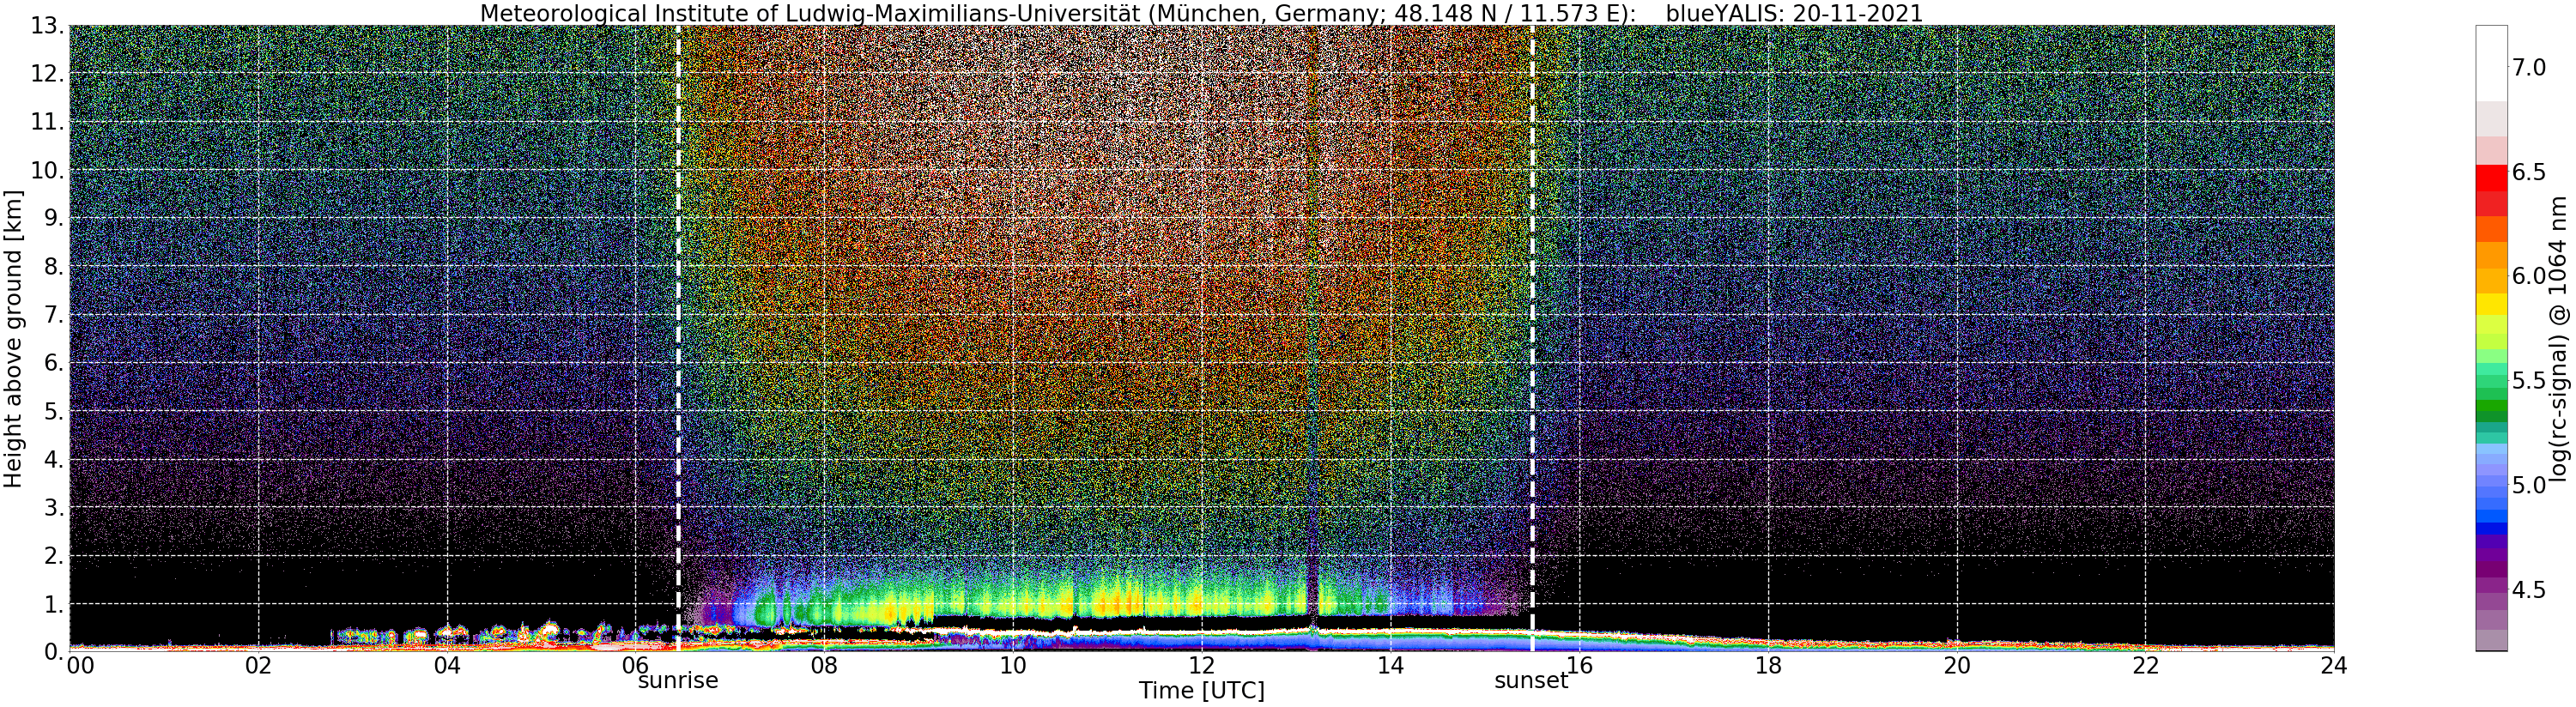This screenshot has width=2576, height=707.
Task: Click the y-axis tick label '4.'
Action: coord(54,459)
